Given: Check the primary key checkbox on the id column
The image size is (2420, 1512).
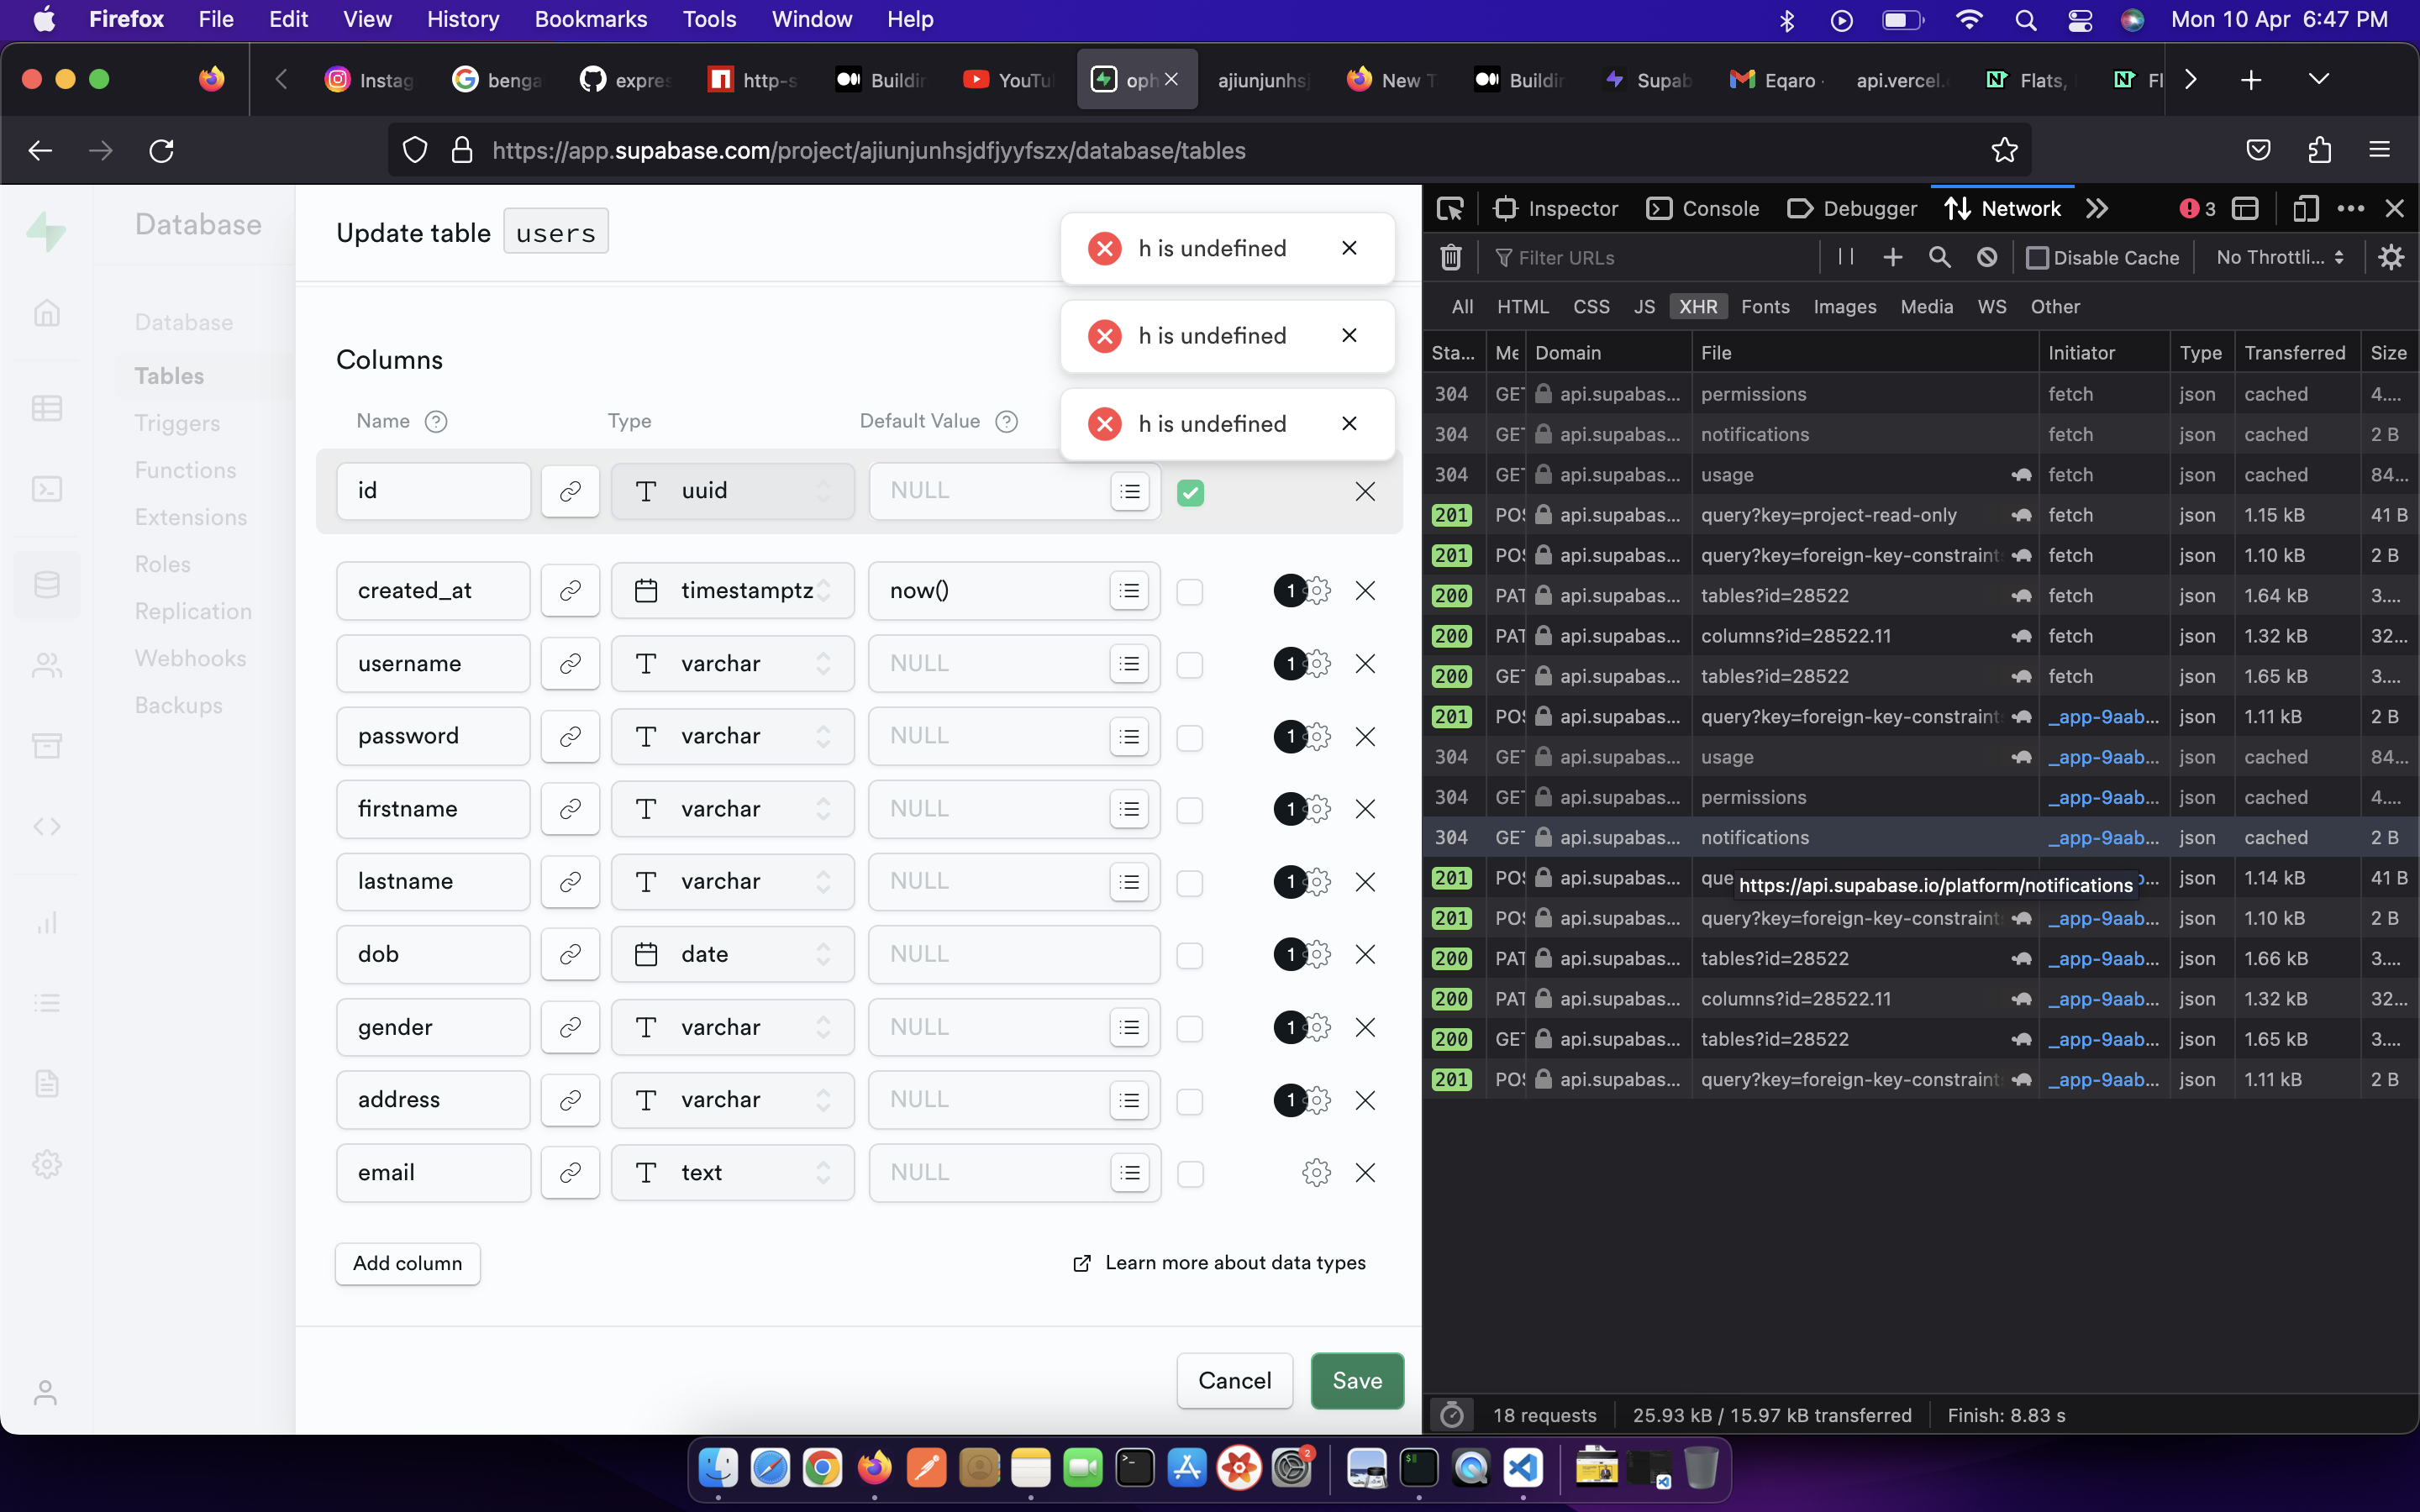Looking at the screenshot, I should [x=1190, y=492].
